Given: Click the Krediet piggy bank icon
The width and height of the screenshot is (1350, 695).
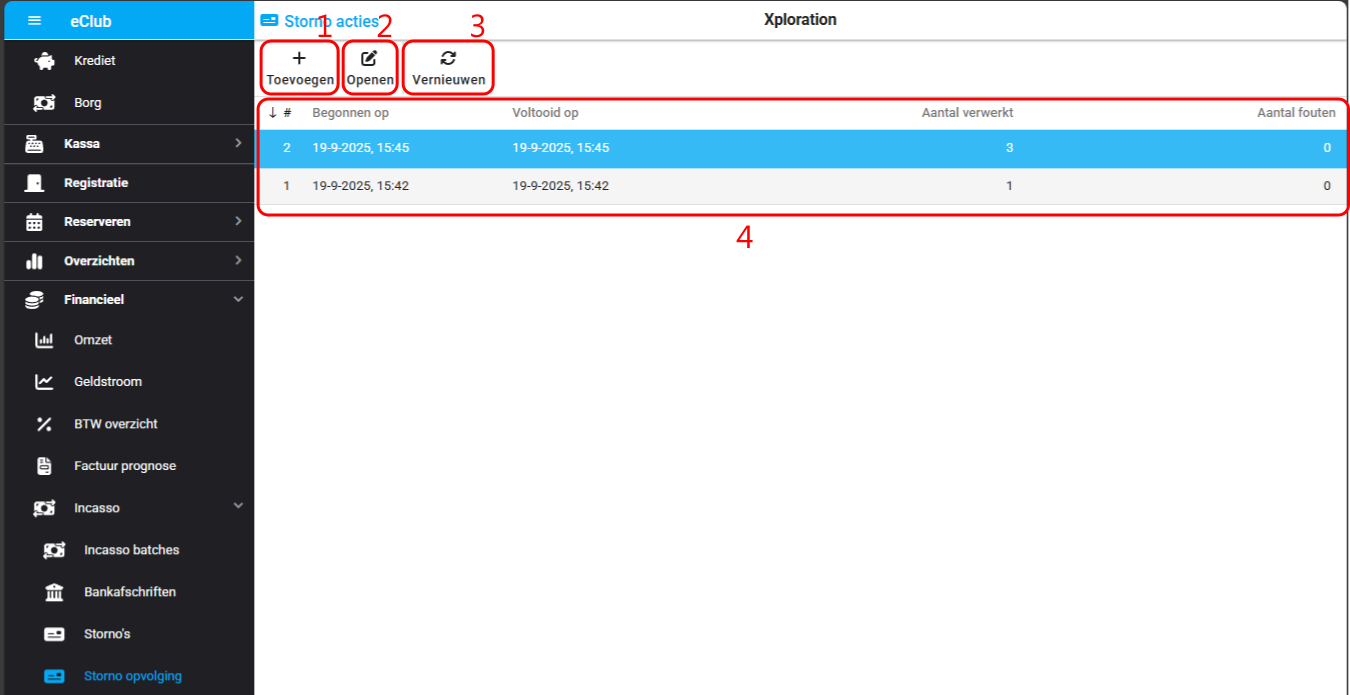Looking at the screenshot, I should coord(44,61).
